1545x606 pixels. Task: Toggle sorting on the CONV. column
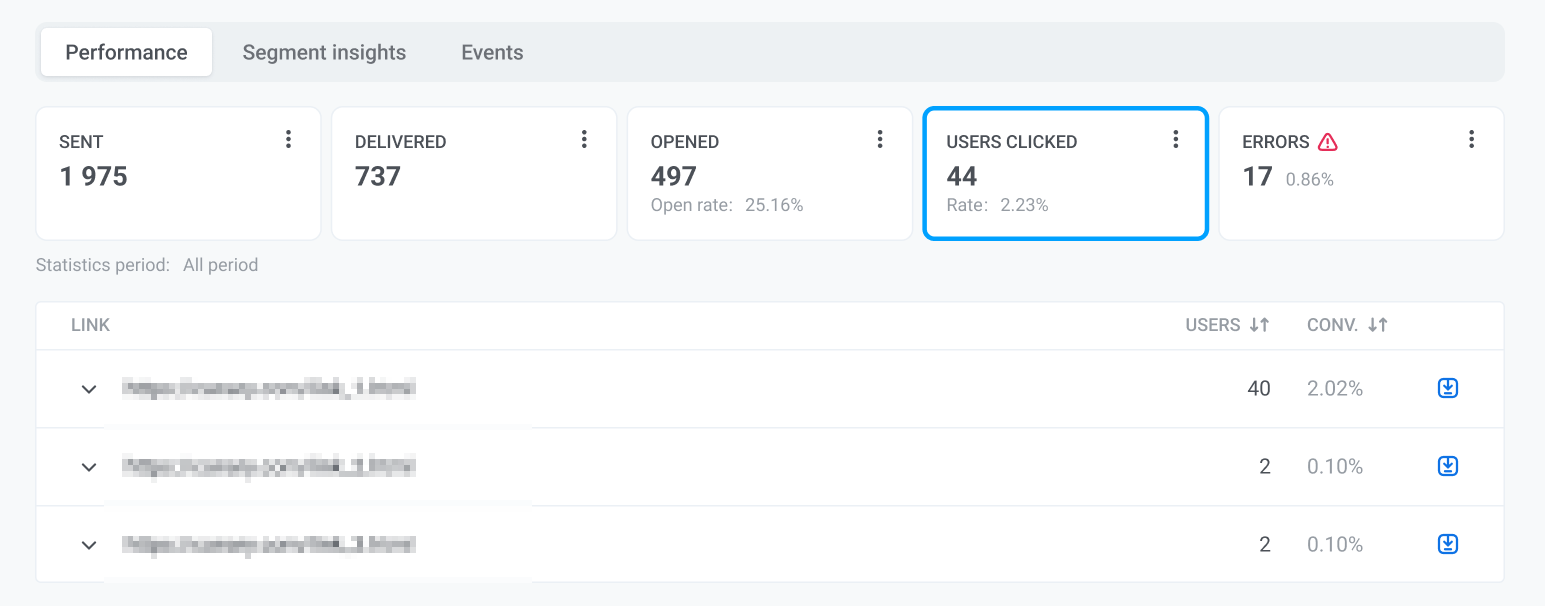tap(1379, 325)
